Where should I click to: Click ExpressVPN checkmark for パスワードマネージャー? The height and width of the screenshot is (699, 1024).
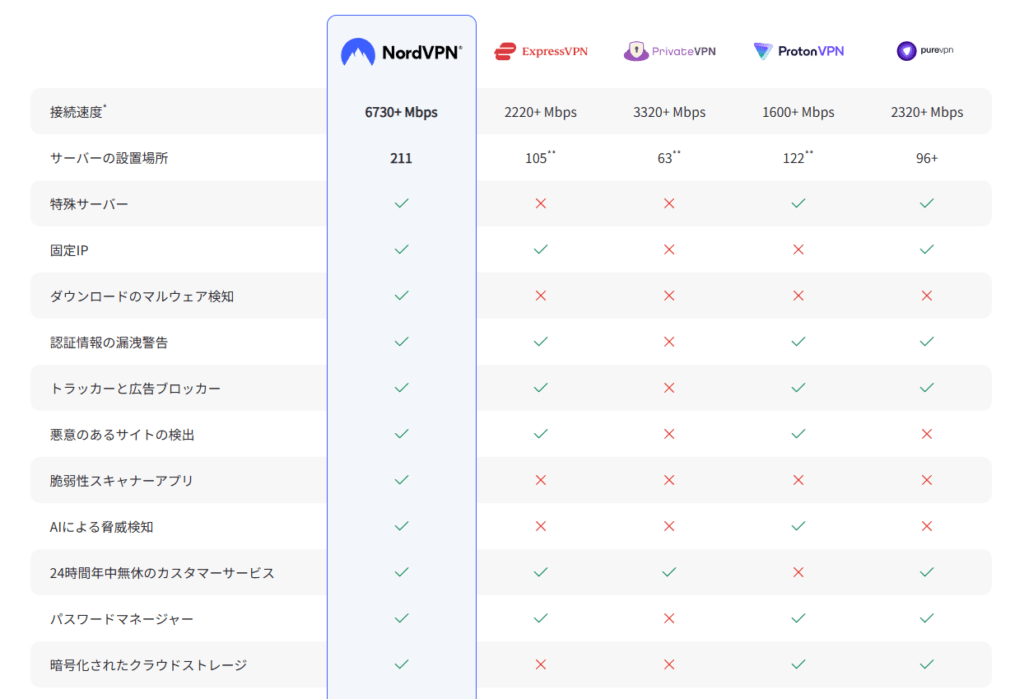tap(541, 618)
